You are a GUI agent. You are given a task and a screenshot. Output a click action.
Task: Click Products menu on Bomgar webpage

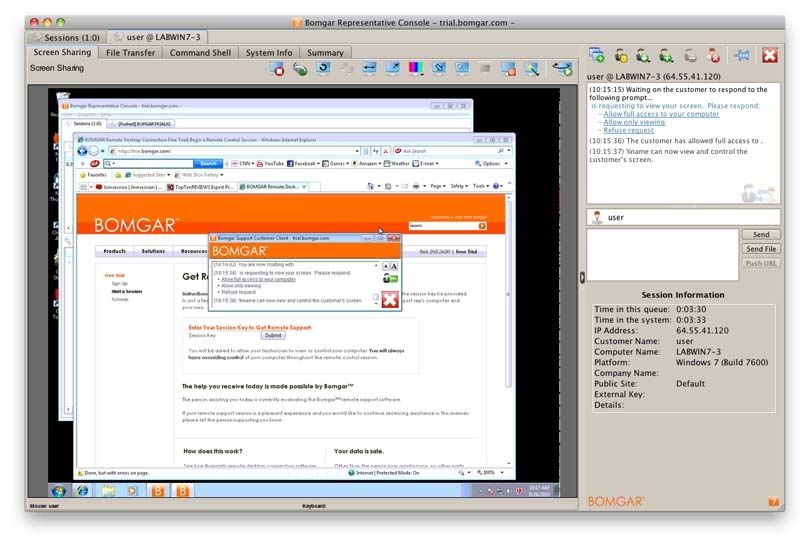pos(114,251)
